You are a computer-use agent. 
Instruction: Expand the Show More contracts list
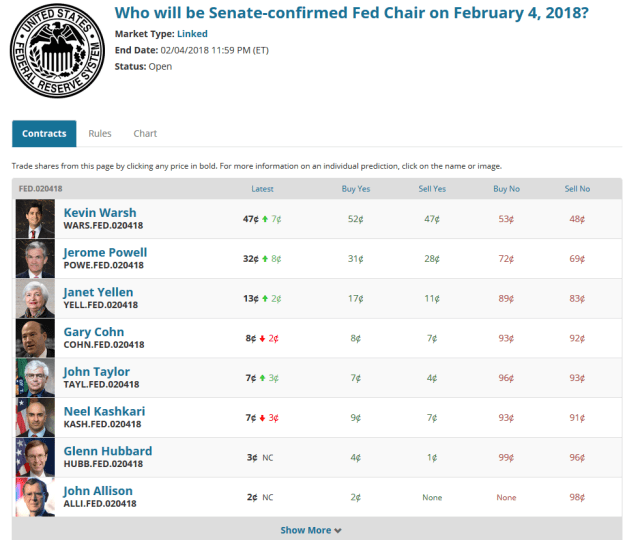pos(311,530)
